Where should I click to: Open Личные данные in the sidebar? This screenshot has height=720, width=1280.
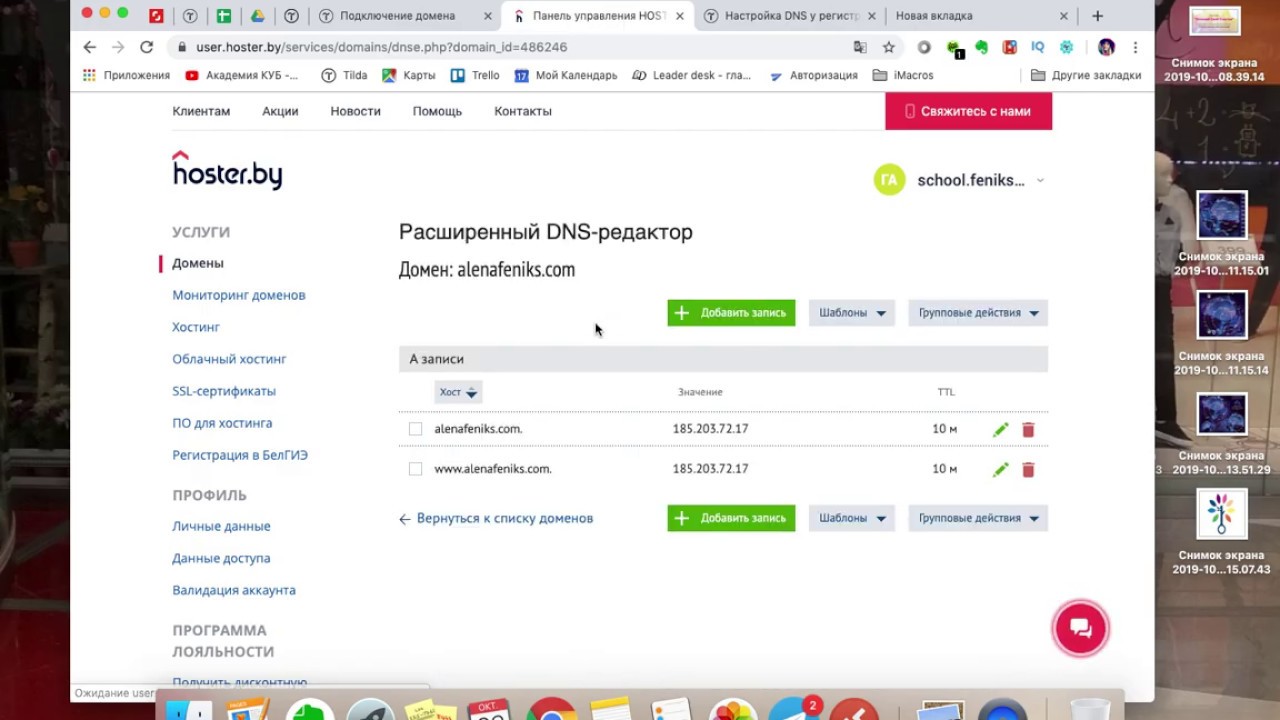(x=221, y=526)
